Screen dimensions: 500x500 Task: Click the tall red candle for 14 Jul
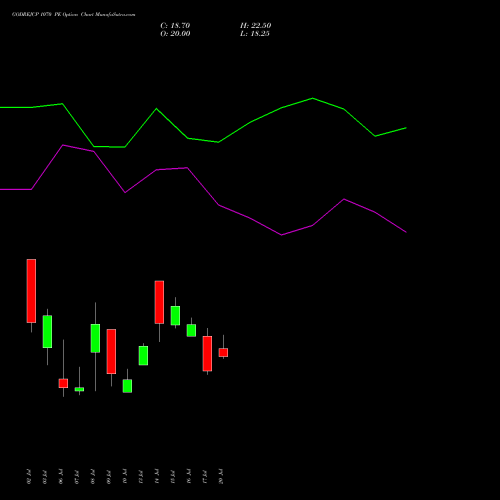tap(159, 302)
